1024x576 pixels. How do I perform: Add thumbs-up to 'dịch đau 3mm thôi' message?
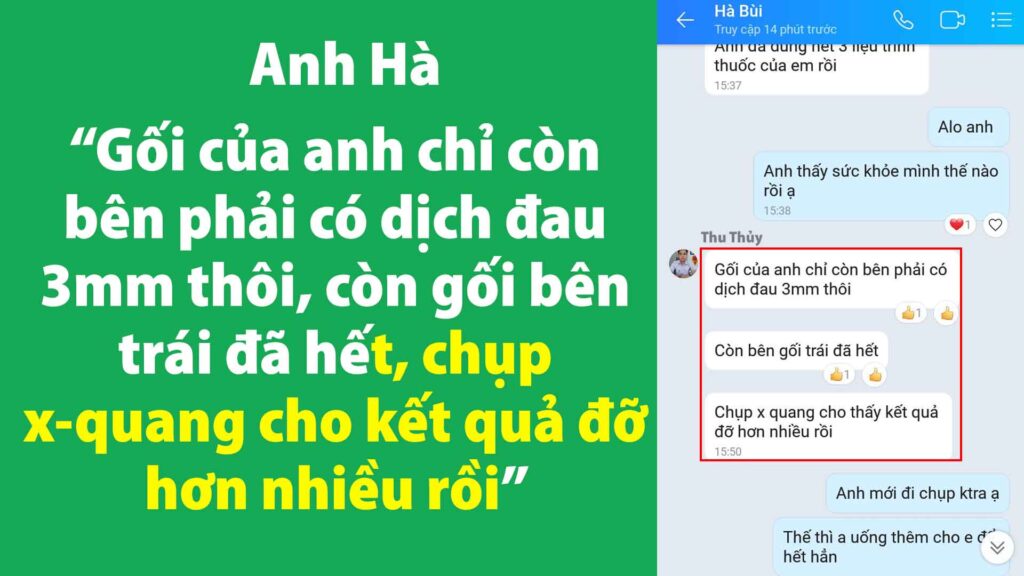(946, 314)
